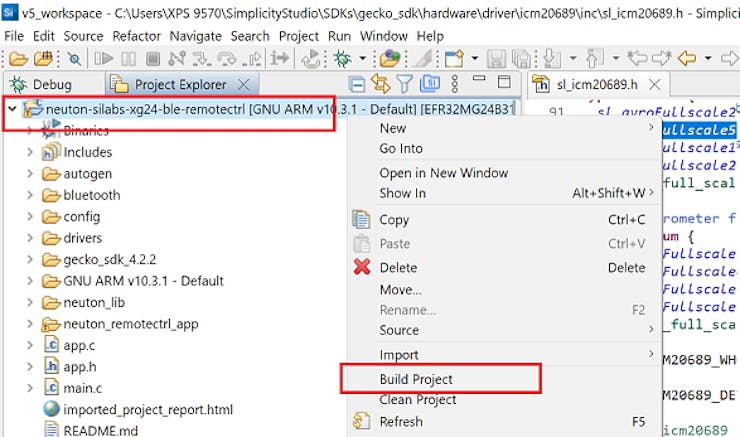Expand the config folder
Viewport: 740px width, 437px height.
click(30, 217)
